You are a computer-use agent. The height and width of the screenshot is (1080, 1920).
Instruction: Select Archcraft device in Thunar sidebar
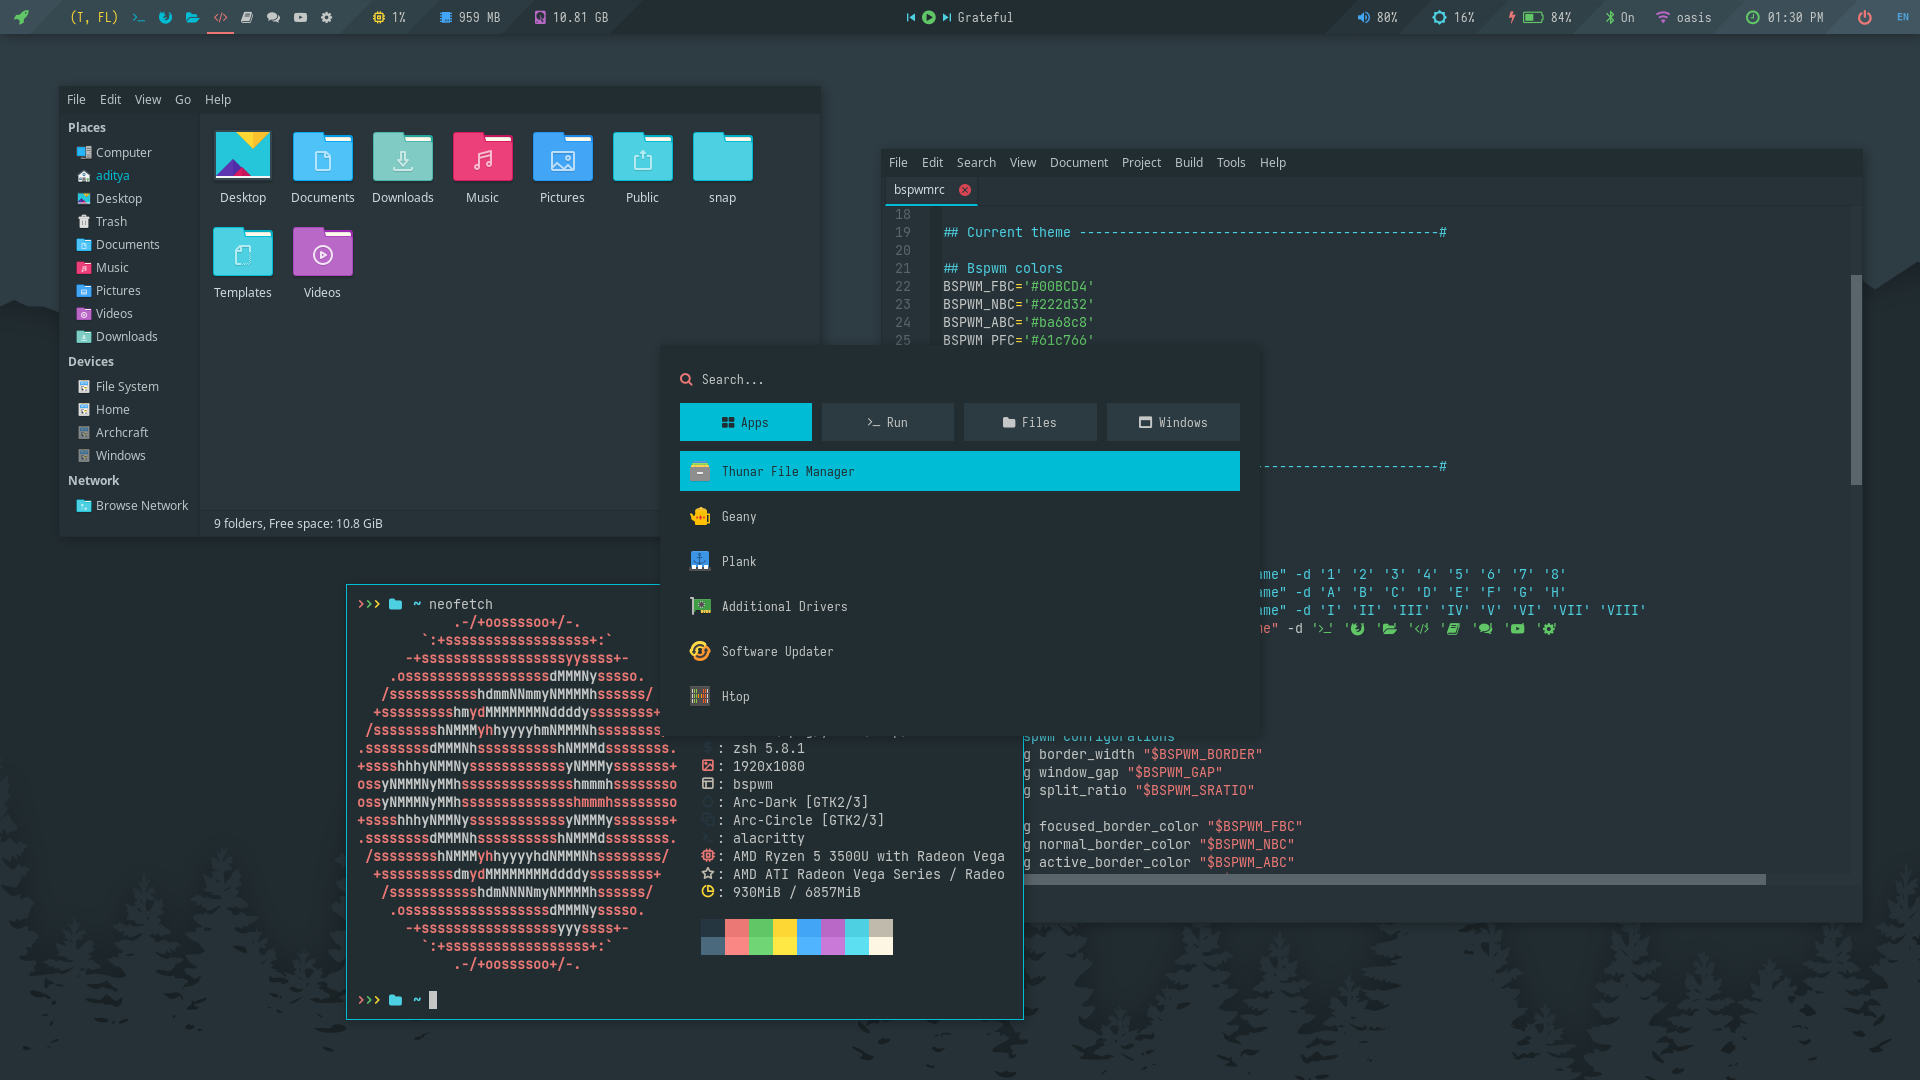point(121,432)
